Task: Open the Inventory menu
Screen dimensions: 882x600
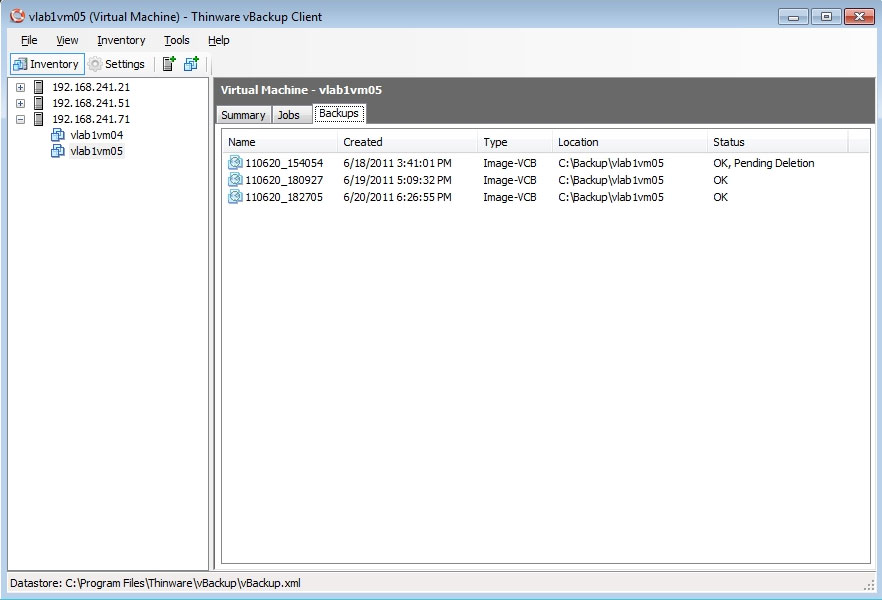Action: 121,40
